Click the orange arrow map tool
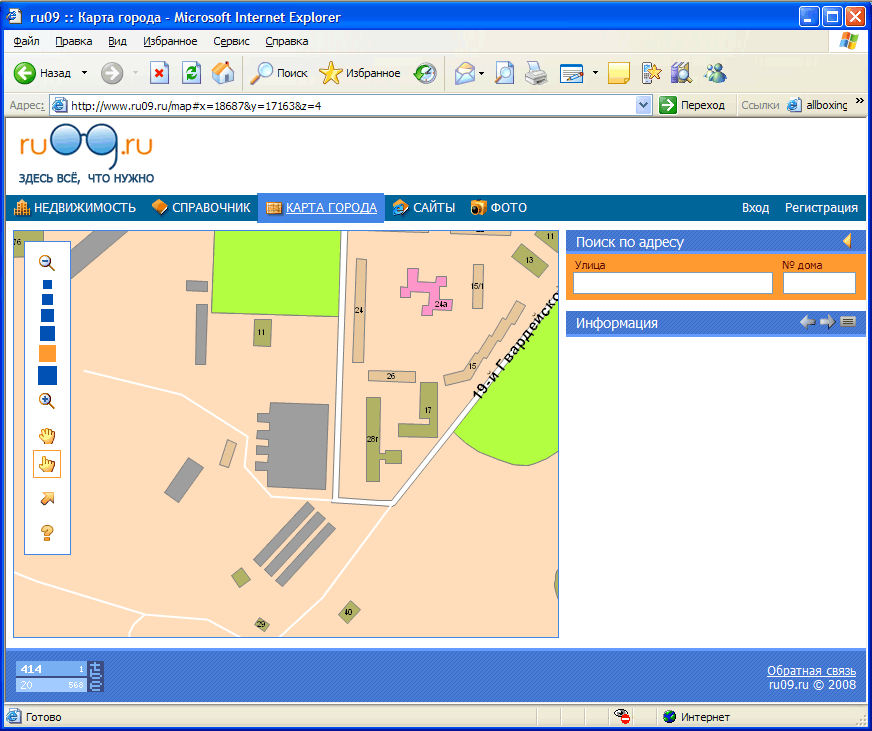The width and height of the screenshot is (872, 731). (47, 498)
